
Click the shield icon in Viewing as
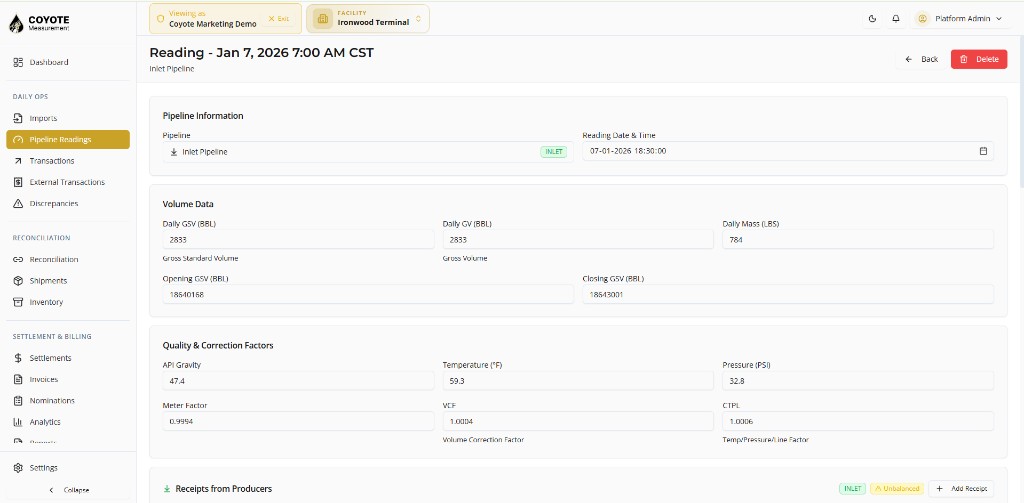click(161, 18)
